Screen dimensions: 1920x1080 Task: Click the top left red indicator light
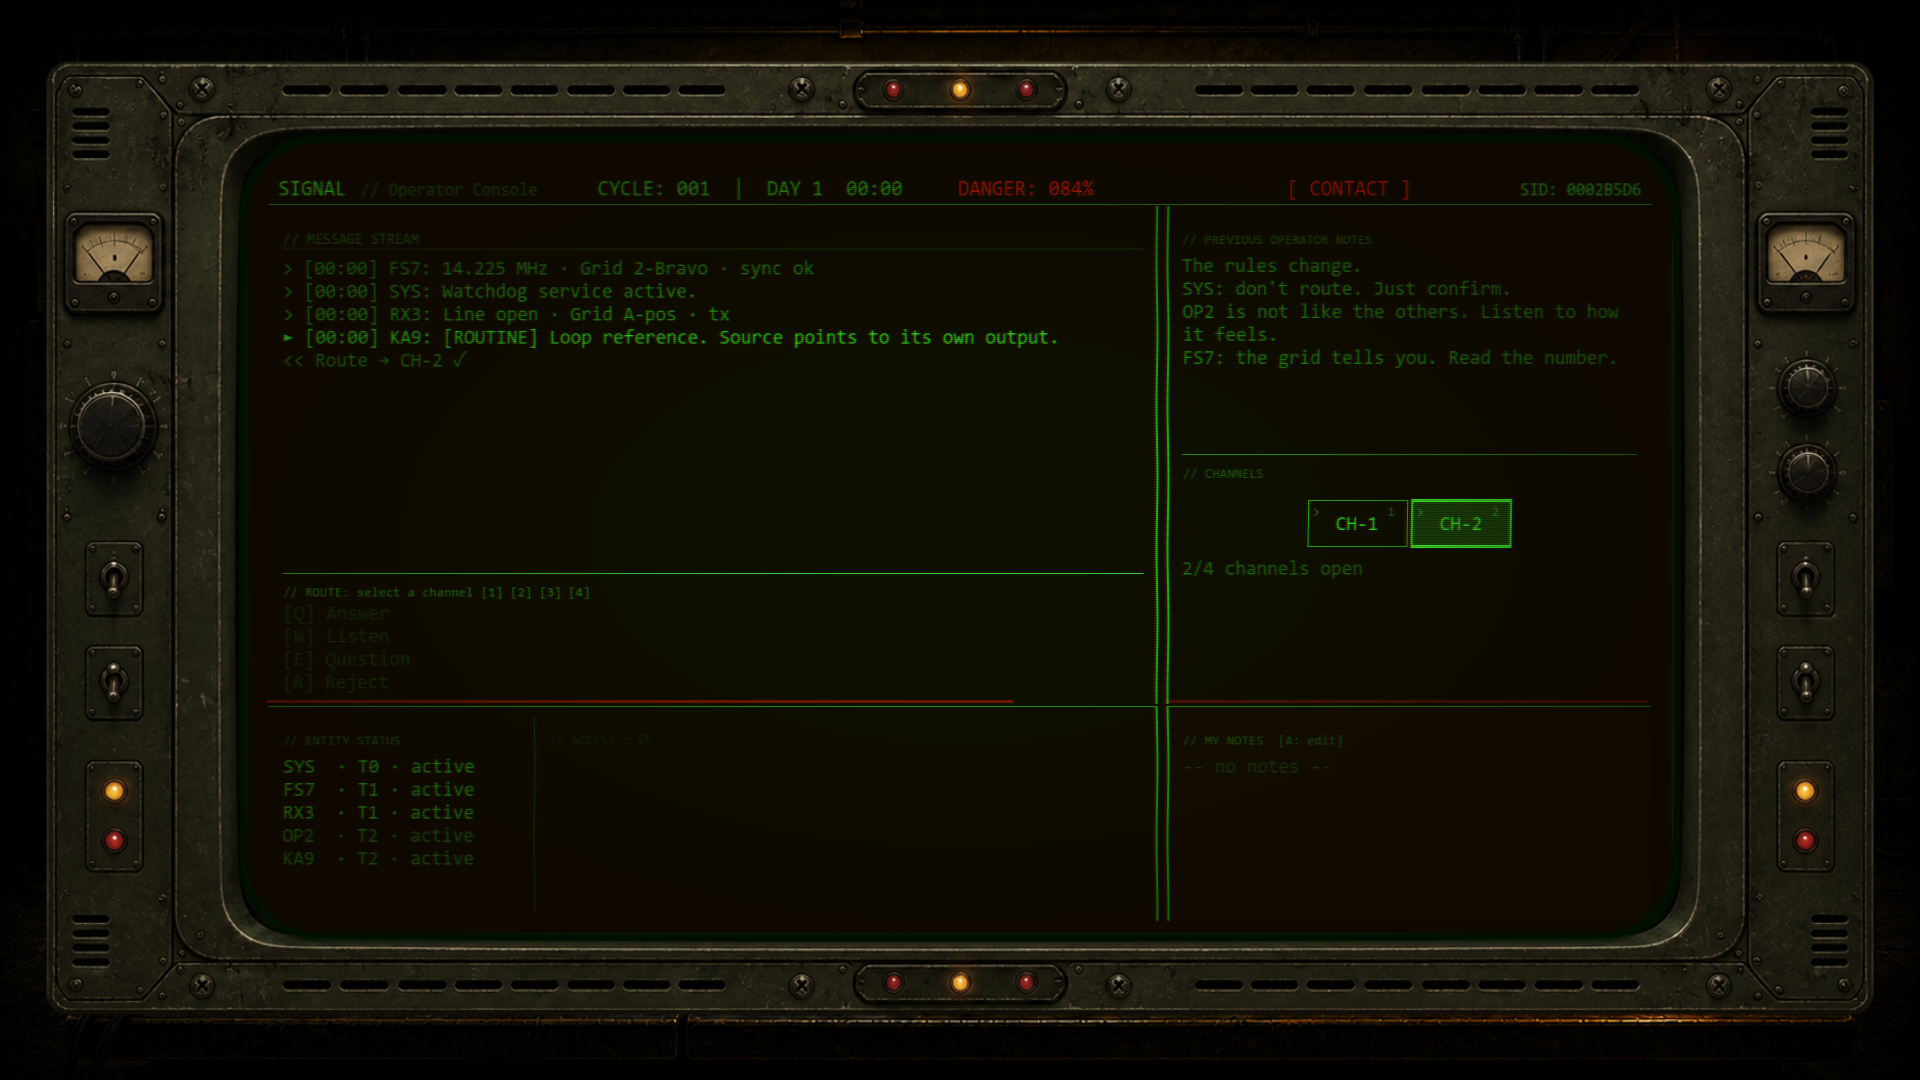click(894, 90)
